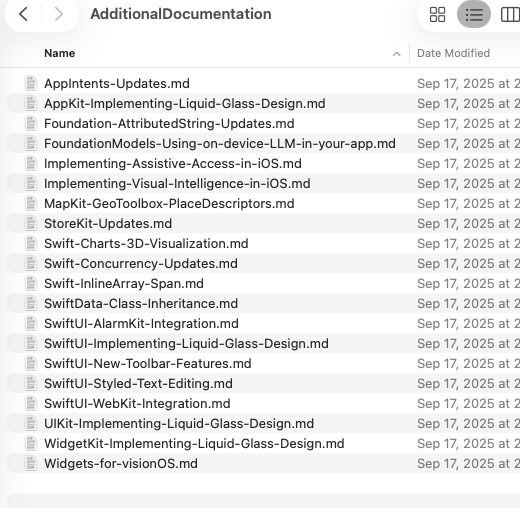Switch to icon grid view
Image resolution: width=520 pixels, height=508 pixels.
[437, 14]
